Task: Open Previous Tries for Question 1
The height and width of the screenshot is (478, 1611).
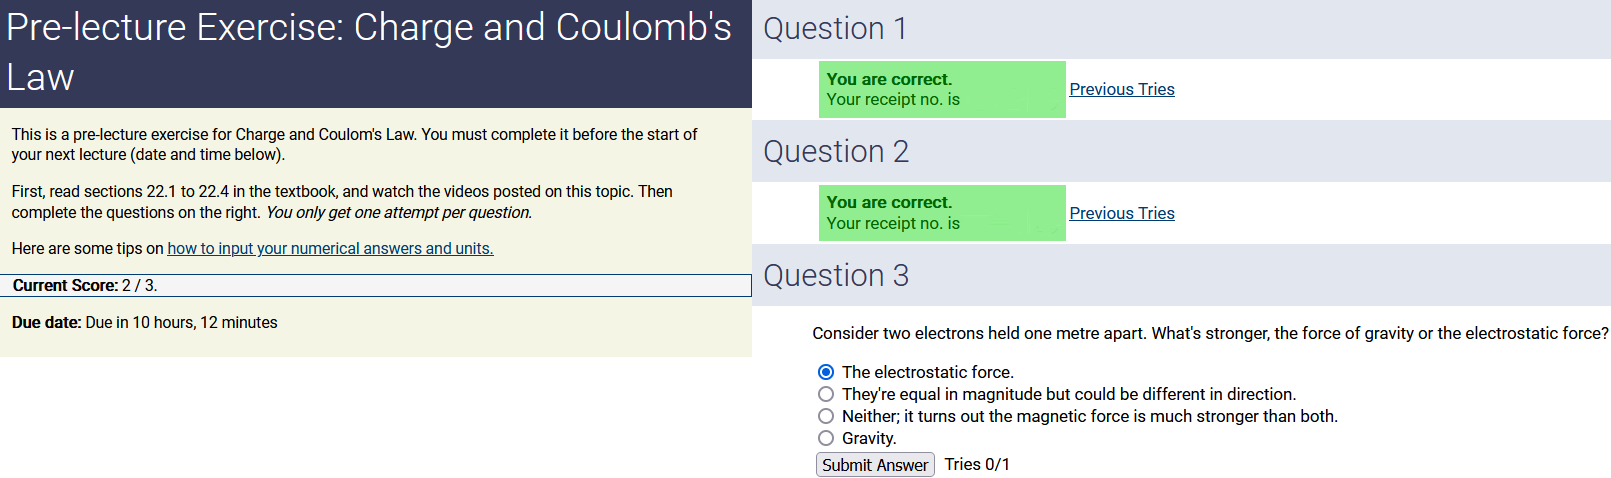Action: click(1121, 89)
